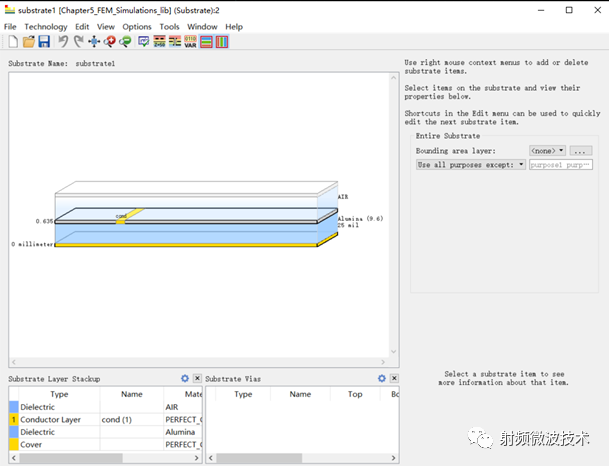Click the Undo arrow icon
Viewport: 609px width, 466px height.
pyautogui.click(x=62, y=42)
